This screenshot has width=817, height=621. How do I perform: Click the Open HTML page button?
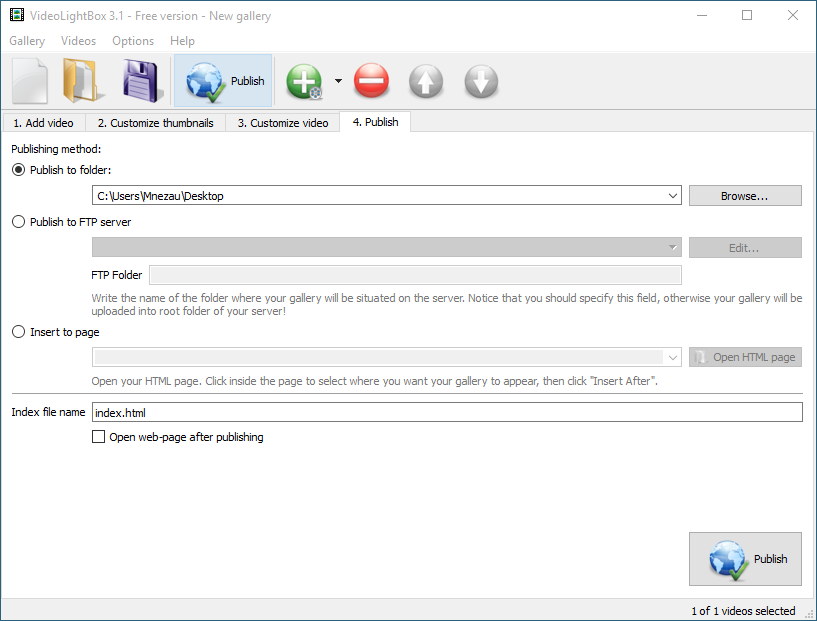[x=745, y=357]
